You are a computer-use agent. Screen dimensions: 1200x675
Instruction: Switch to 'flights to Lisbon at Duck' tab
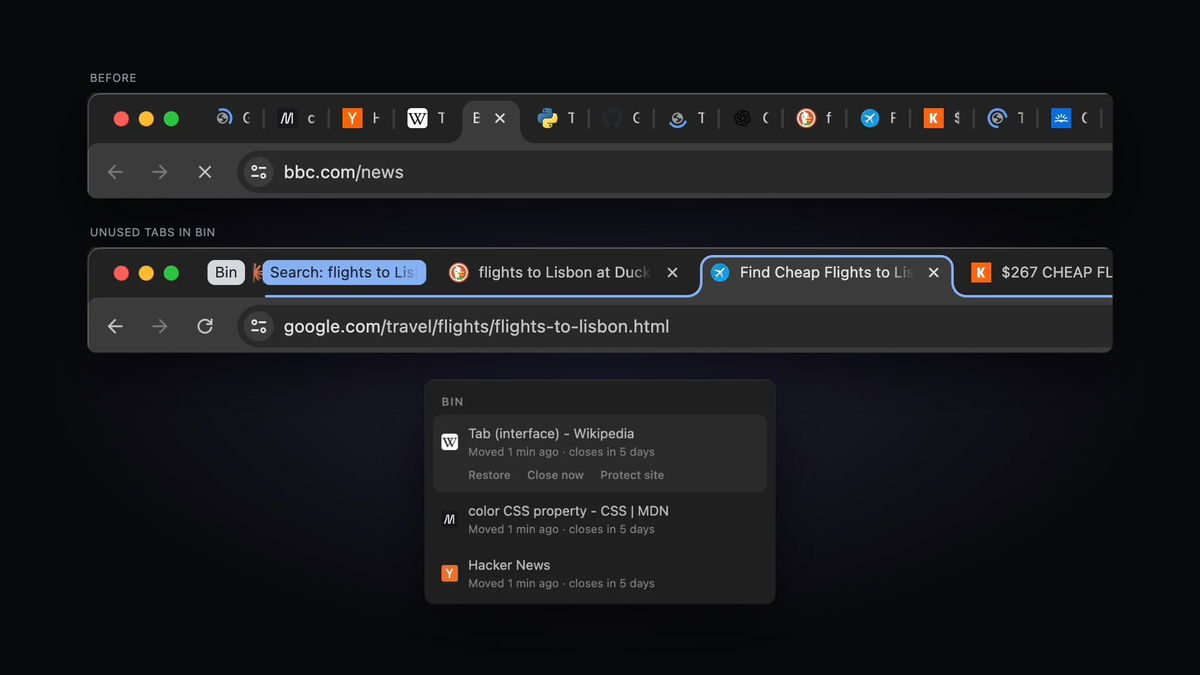click(564, 272)
